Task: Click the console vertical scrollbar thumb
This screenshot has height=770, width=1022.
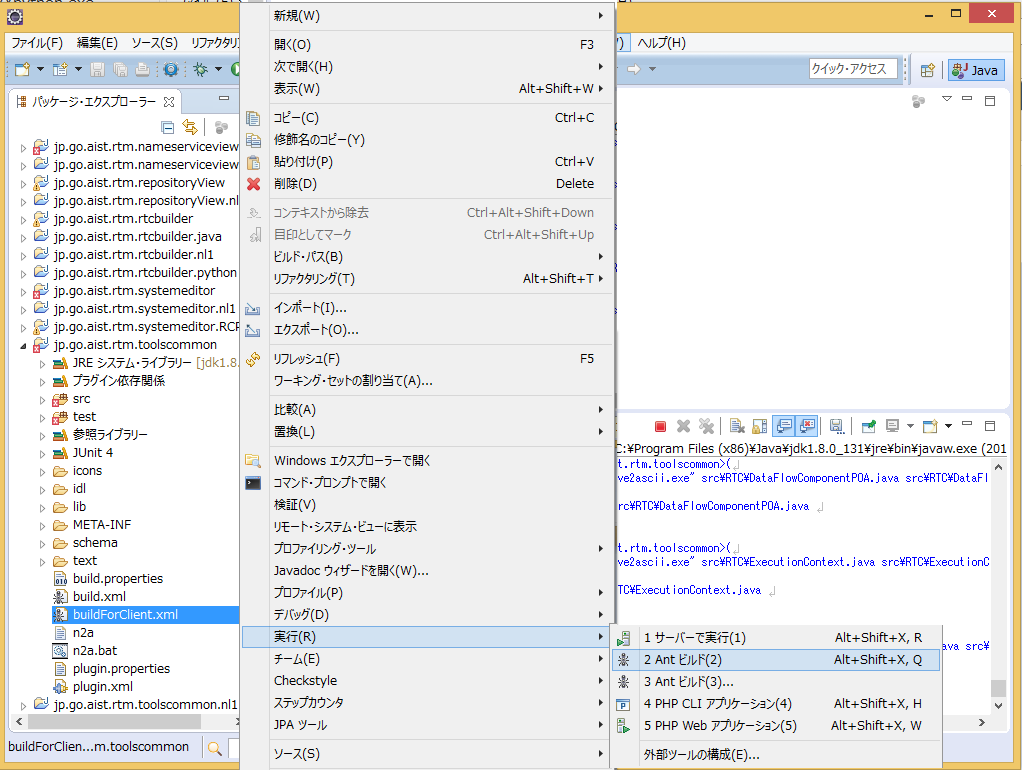Action: [x=998, y=688]
